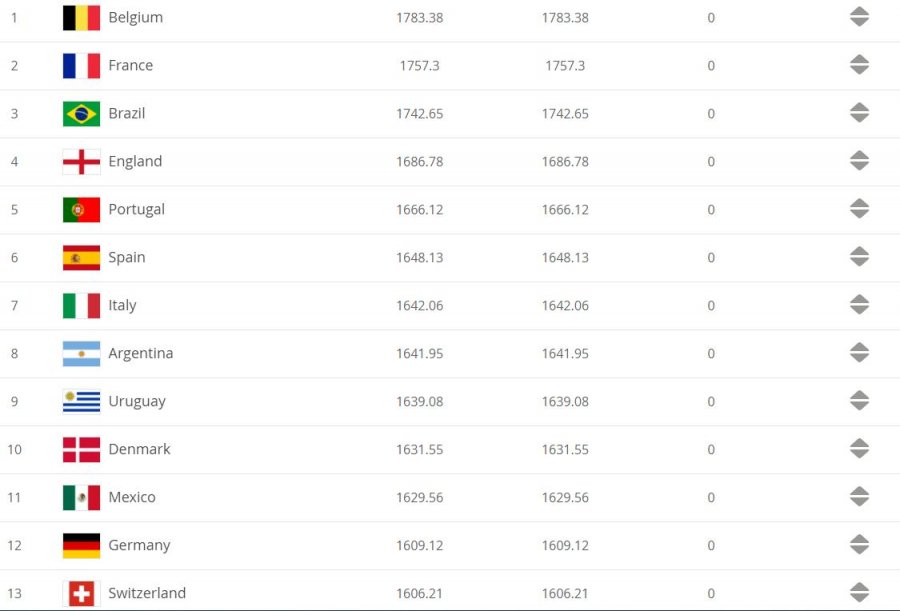This screenshot has height=611, width=900.
Task: Click the Belgium flag icon
Action: (82, 18)
